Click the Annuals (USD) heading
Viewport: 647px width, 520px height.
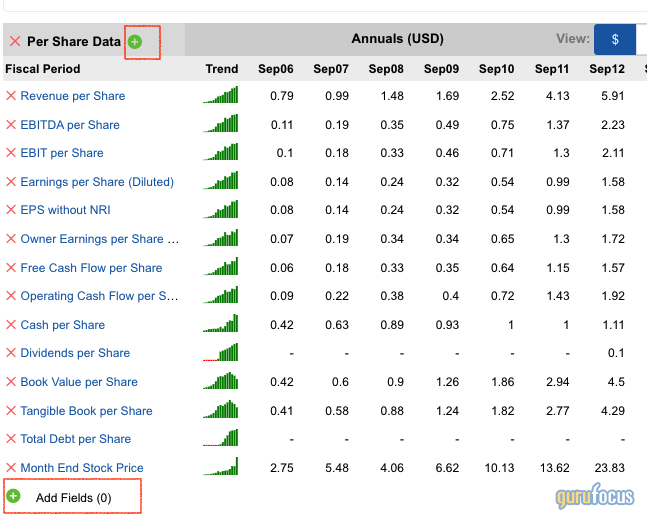(x=397, y=38)
